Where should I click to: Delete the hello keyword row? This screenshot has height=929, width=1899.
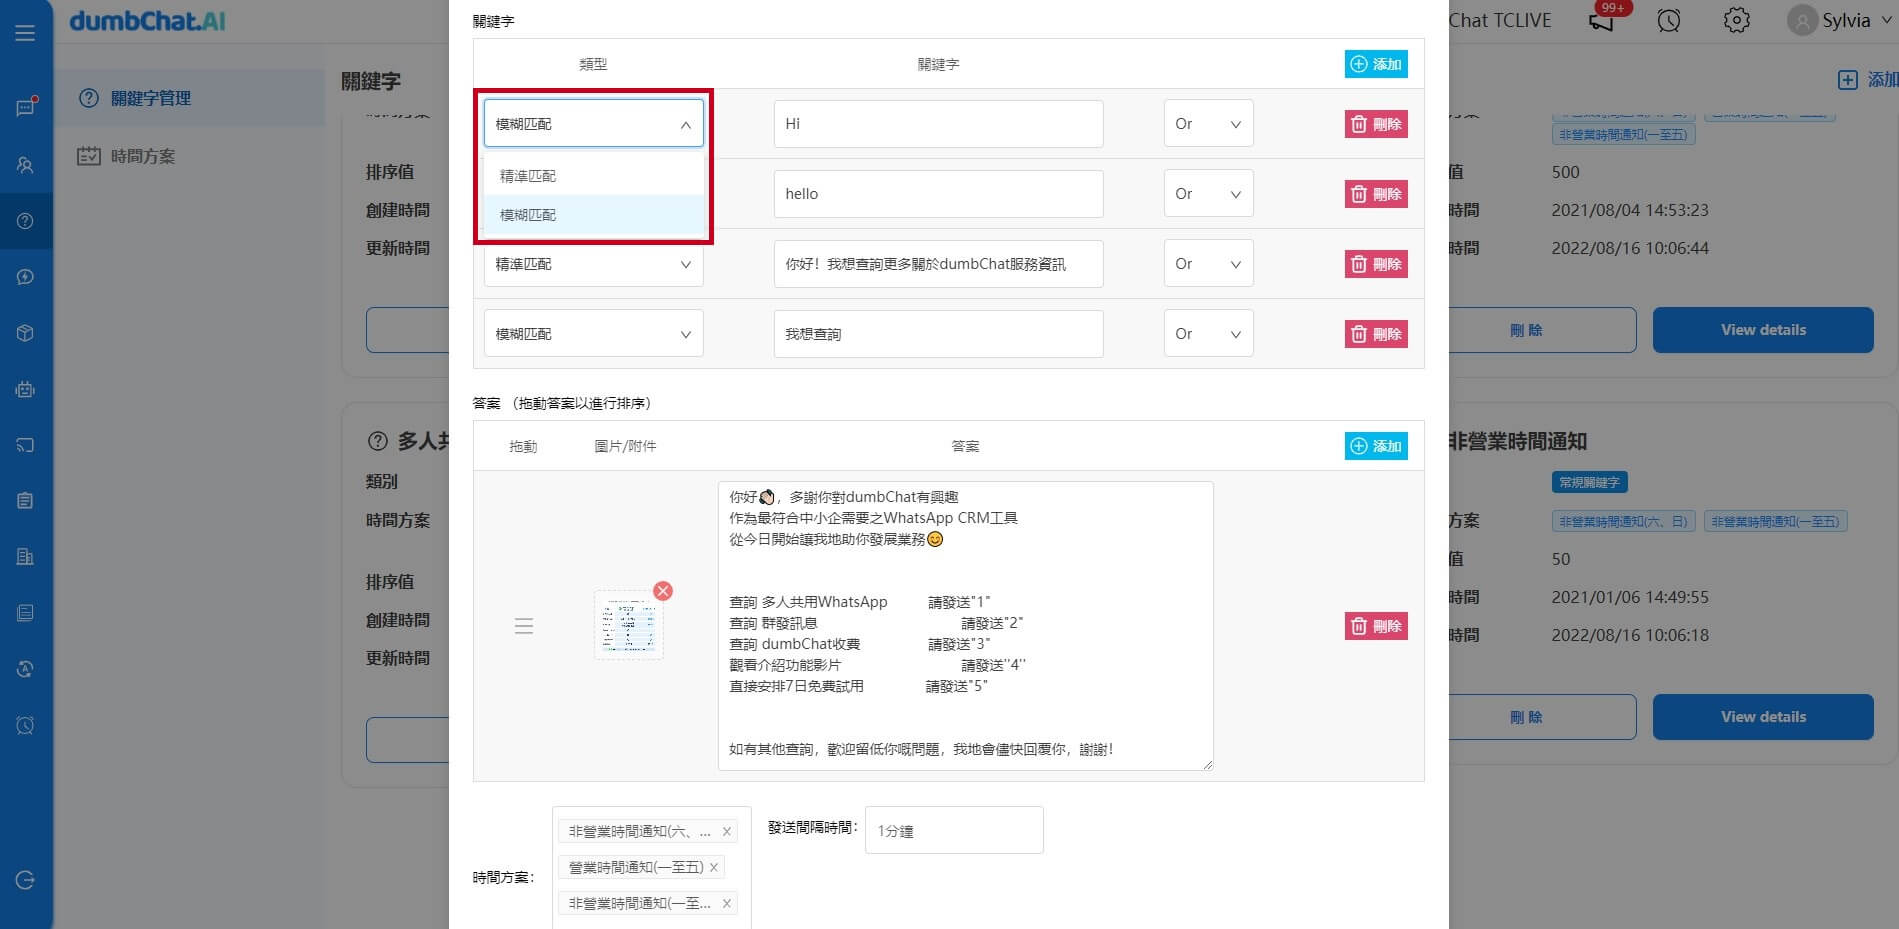[1376, 194]
